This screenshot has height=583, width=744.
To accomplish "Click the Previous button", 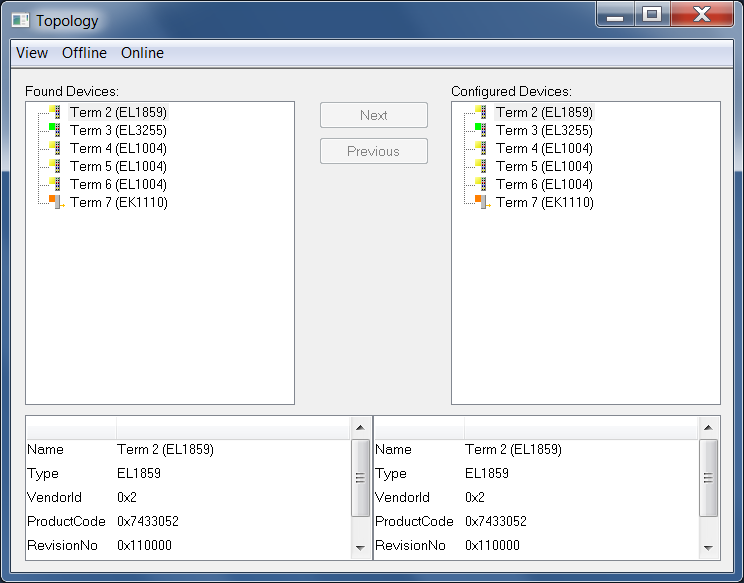I will 374,151.
